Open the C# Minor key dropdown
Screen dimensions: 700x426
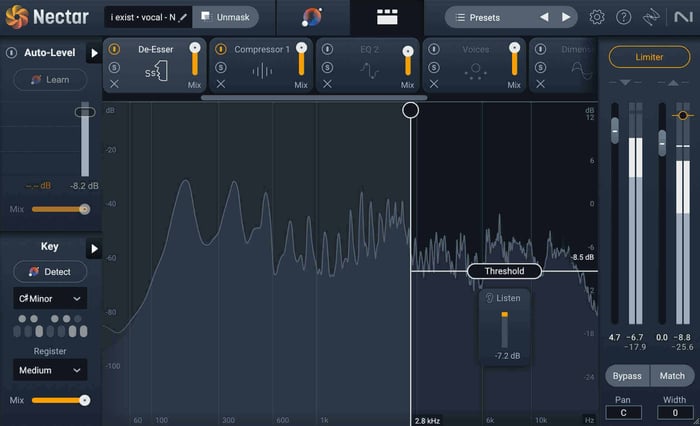coord(50,298)
